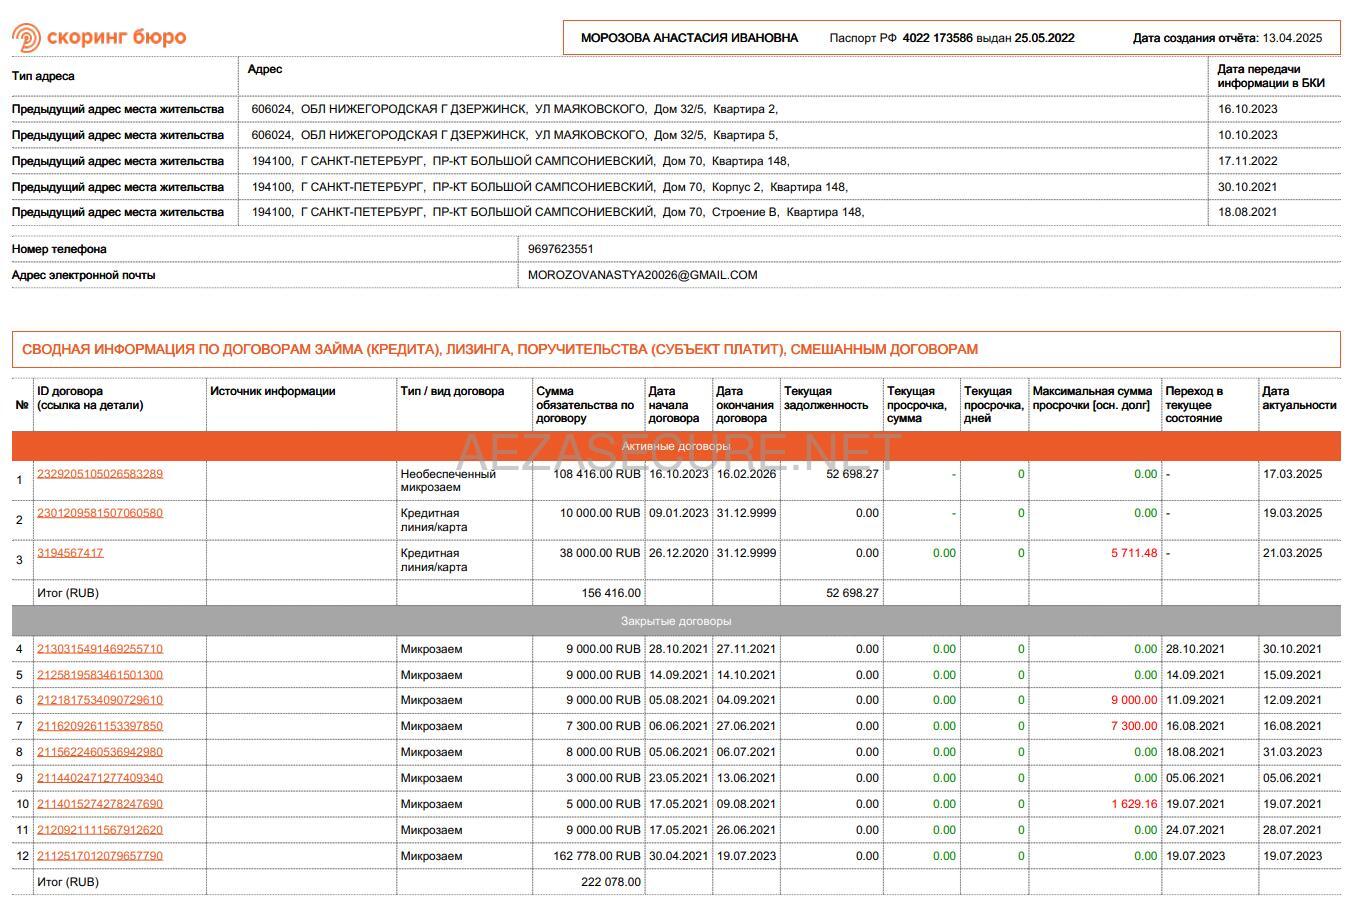Select passport number 4022 173586

coord(937,38)
